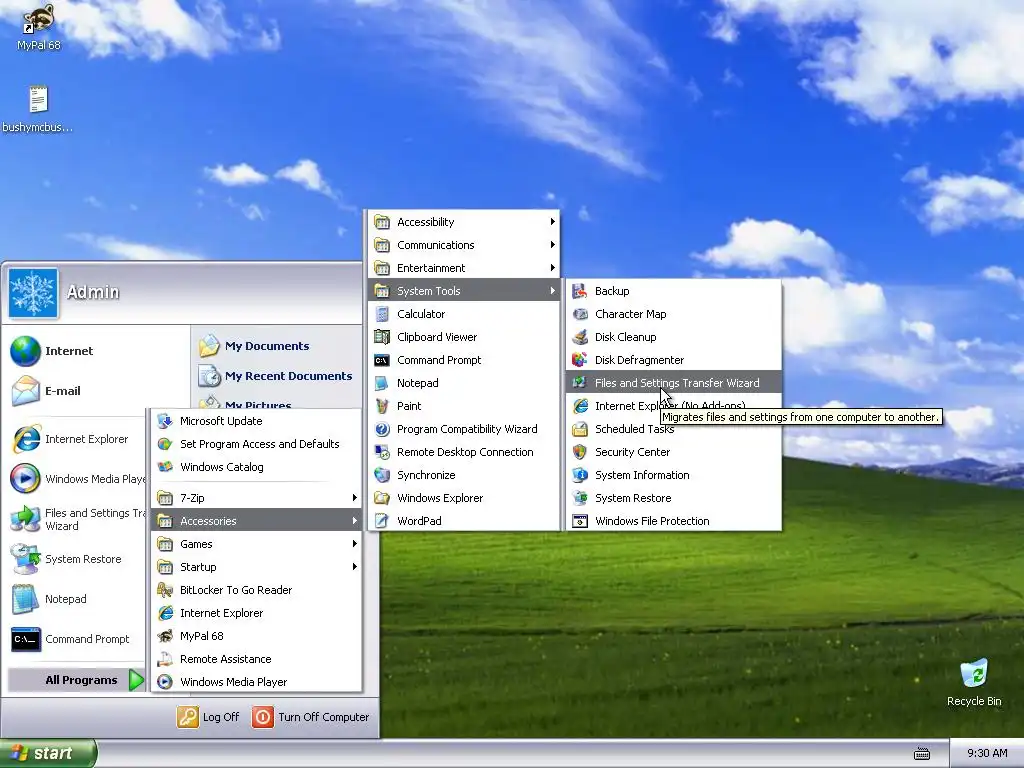This screenshot has width=1024, height=768.
Task: Click the Backup icon in System Tools
Action: pyautogui.click(x=580, y=291)
